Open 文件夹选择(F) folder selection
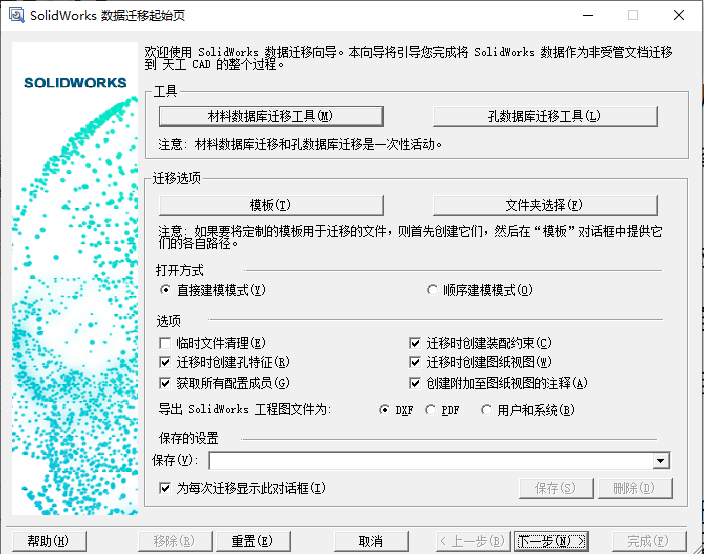The width and height of the screenshot is (704, 554). [545, 205]
